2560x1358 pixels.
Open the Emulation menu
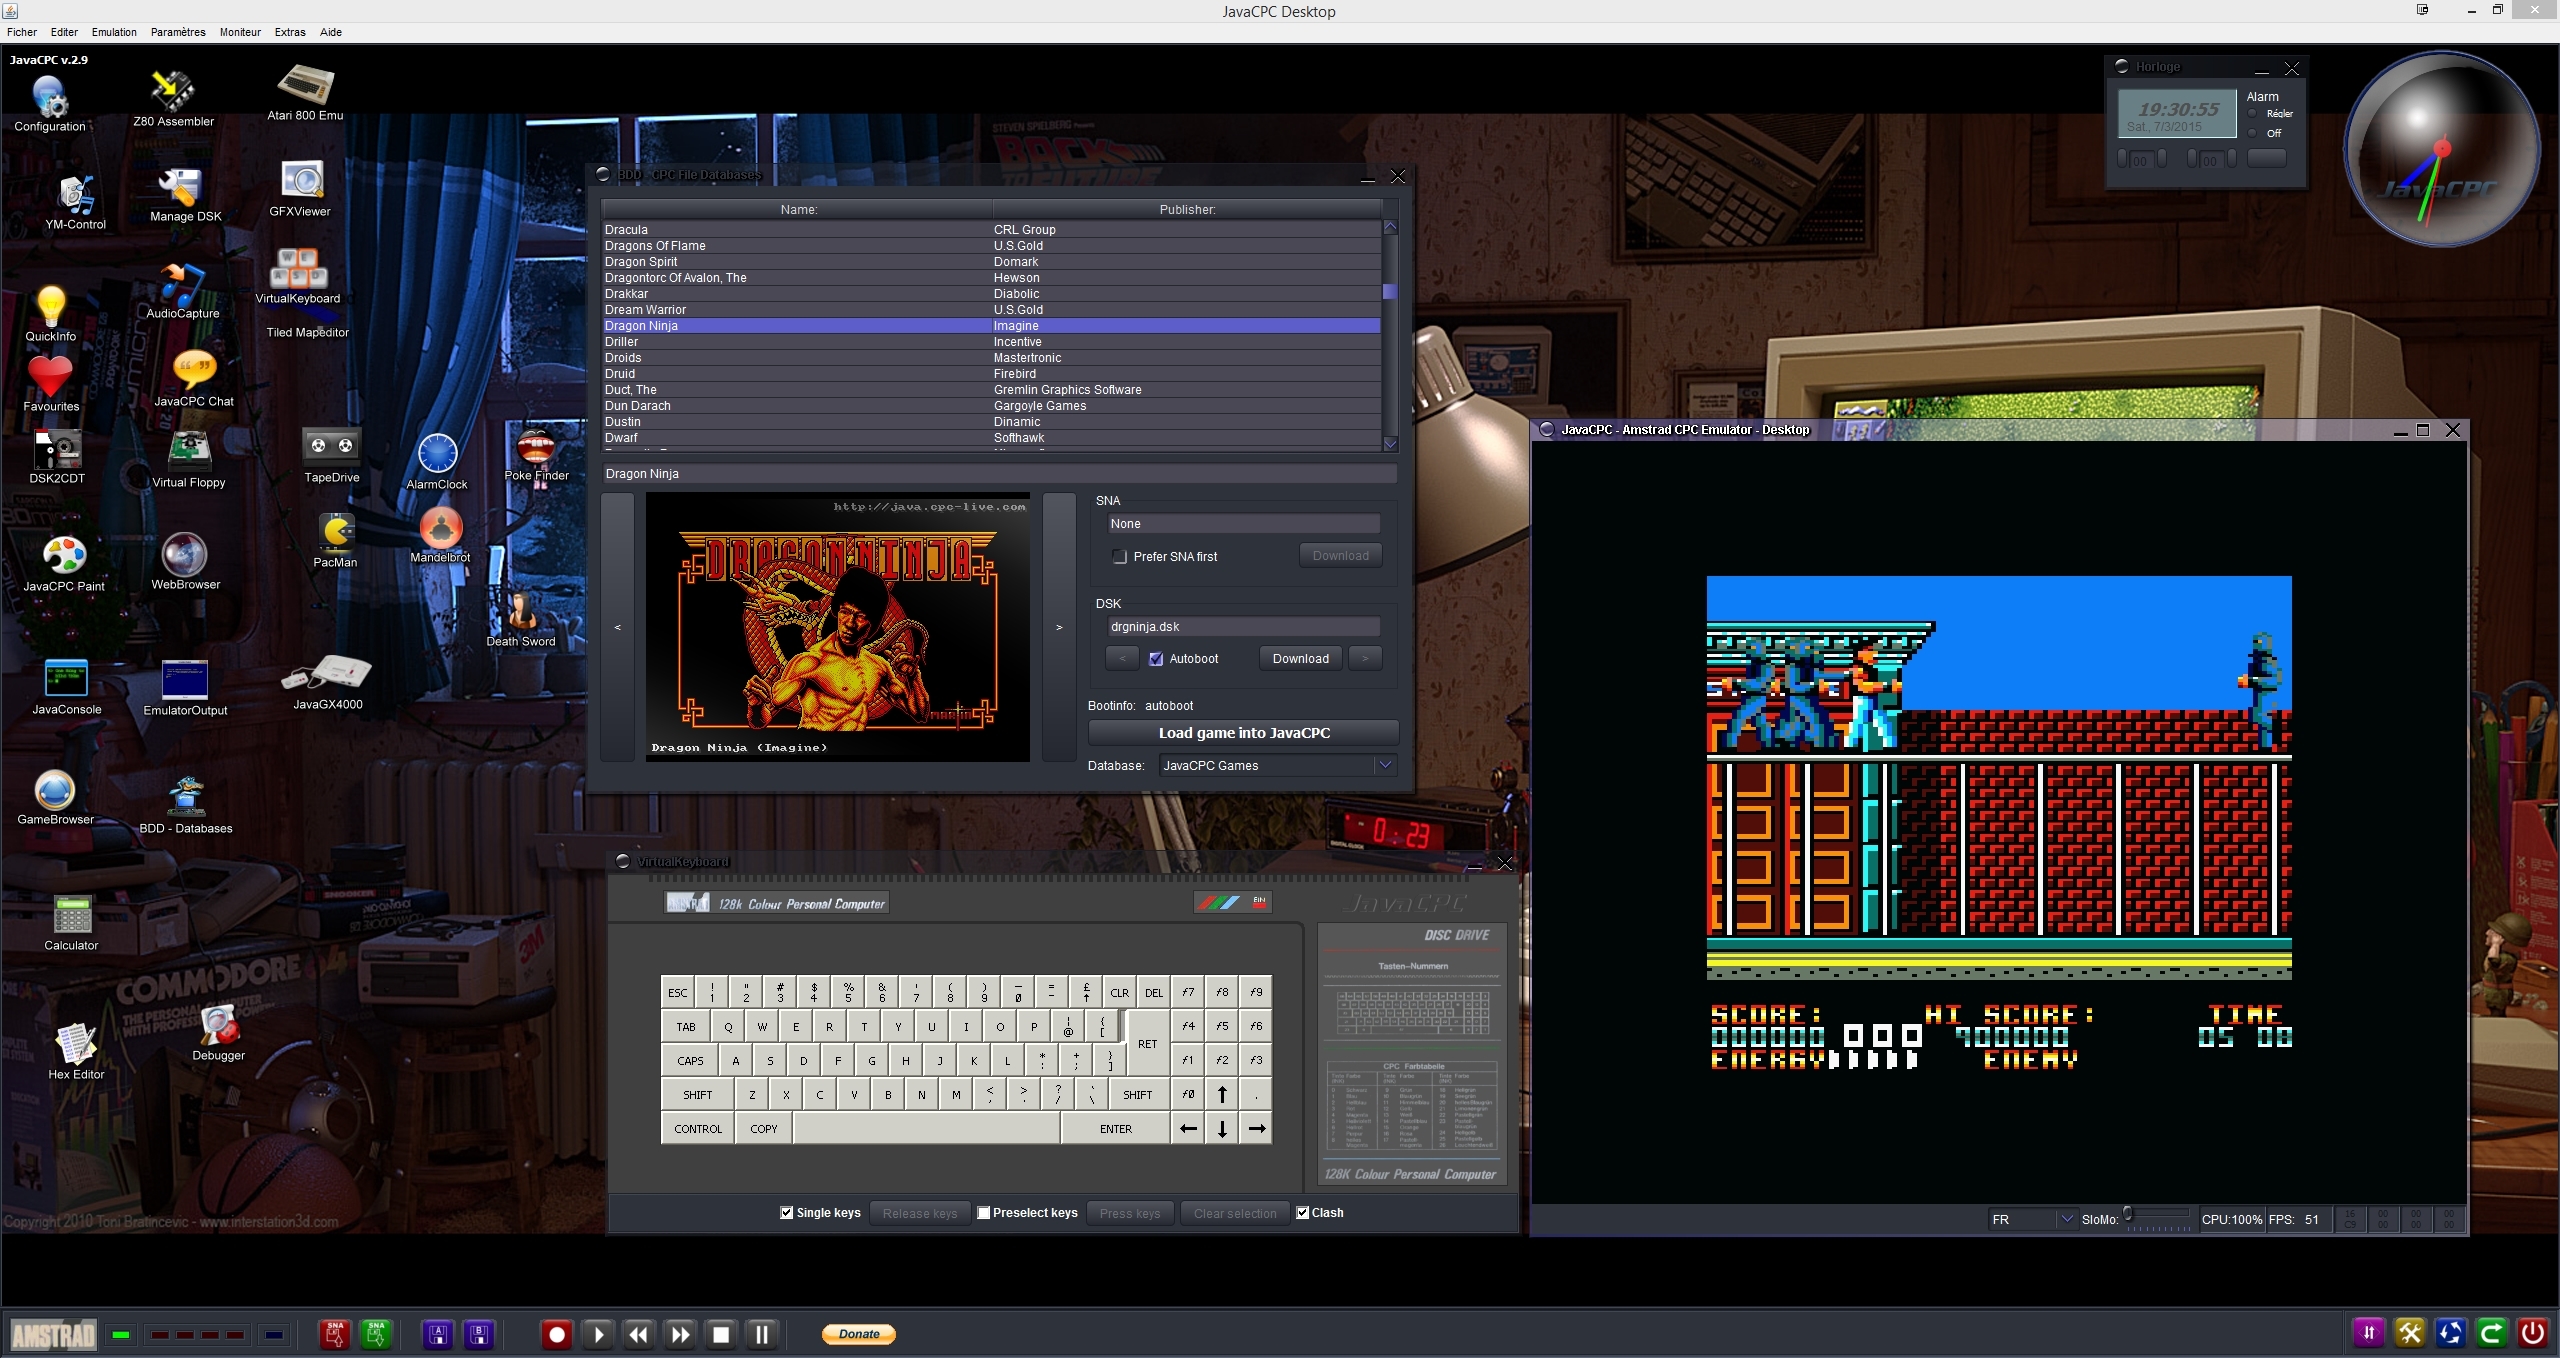[x=114, y=32]
